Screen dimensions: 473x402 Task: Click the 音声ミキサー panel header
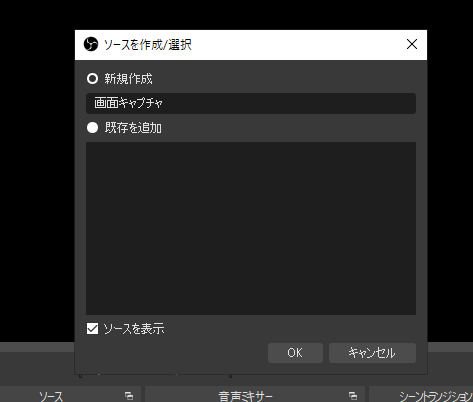[x=255, y=395]
